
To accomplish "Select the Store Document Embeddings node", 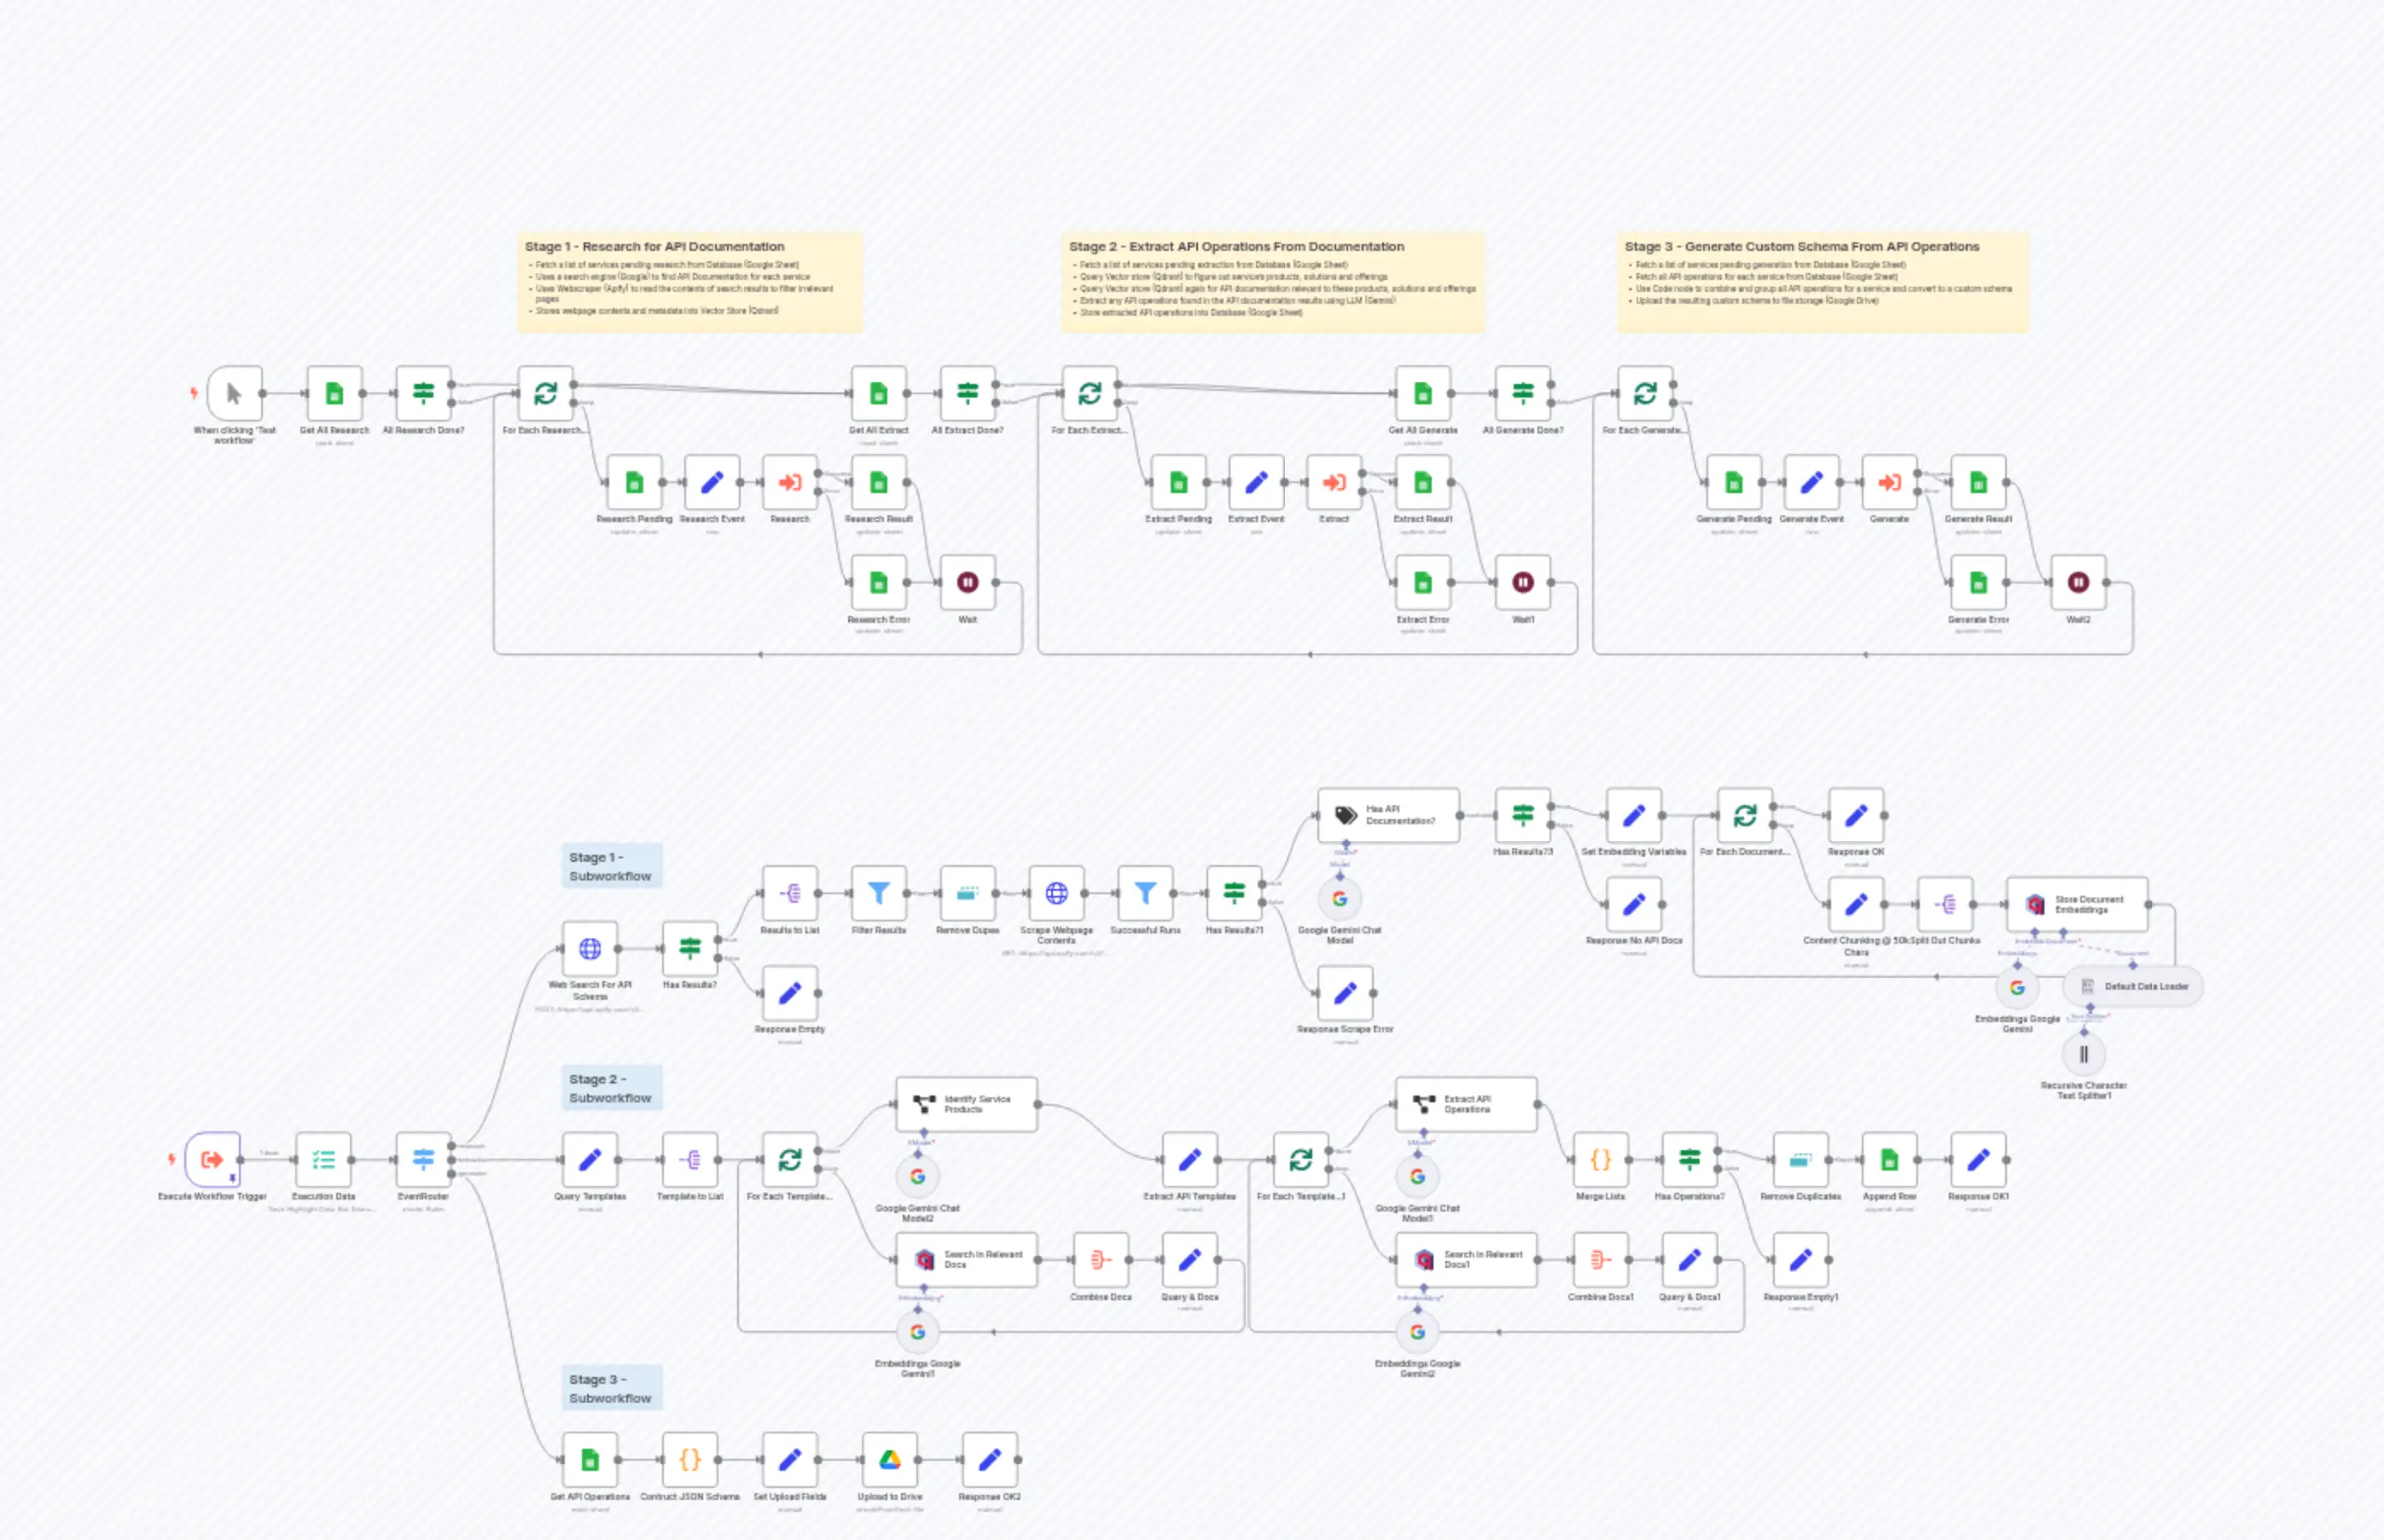I will 2076,904.
